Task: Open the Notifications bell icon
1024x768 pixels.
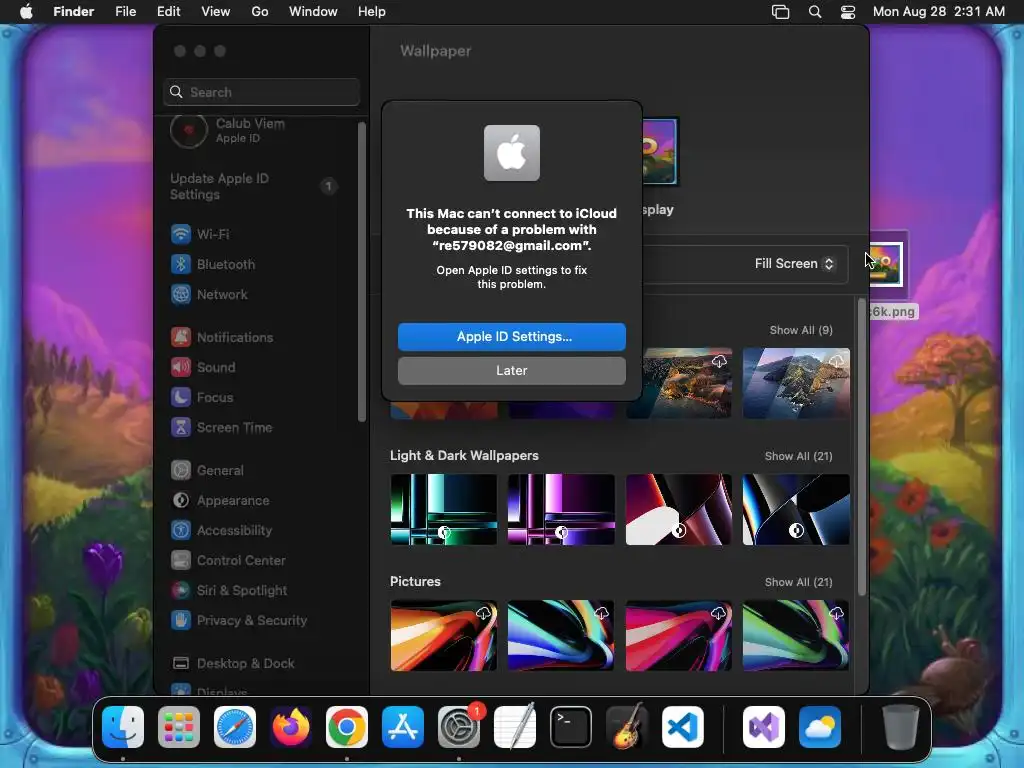Action: point(181,337)
